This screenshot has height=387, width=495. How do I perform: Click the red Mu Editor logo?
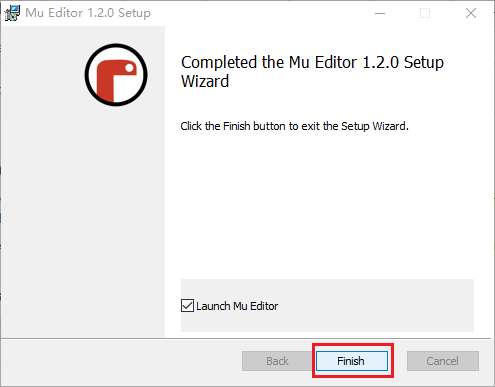point(116,75)
